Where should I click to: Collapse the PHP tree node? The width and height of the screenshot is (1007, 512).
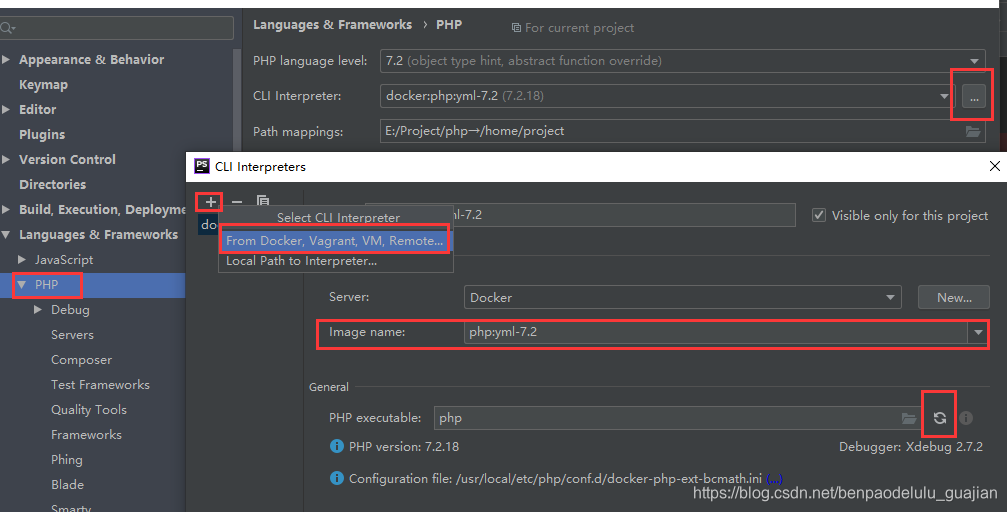click(22, 285)
